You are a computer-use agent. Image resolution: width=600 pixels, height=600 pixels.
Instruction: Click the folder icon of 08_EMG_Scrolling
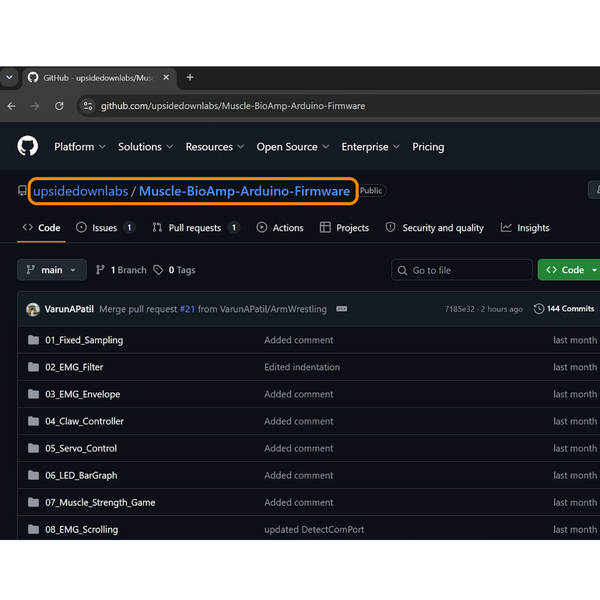tap(33, 529)
